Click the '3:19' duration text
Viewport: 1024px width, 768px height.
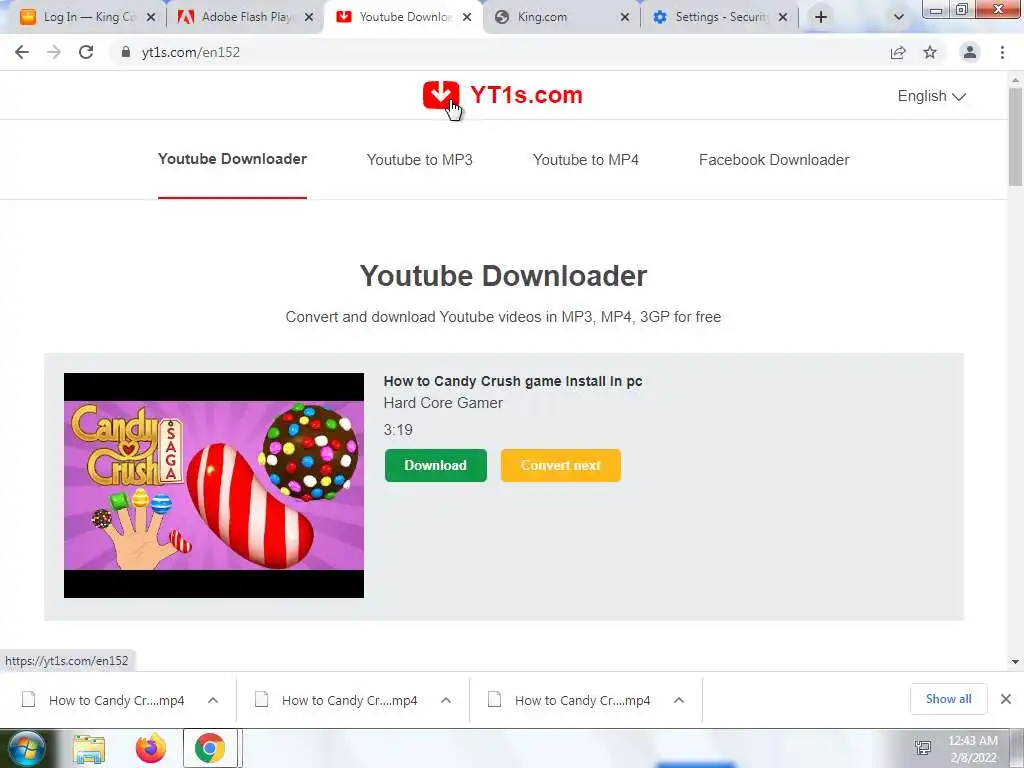398,430
